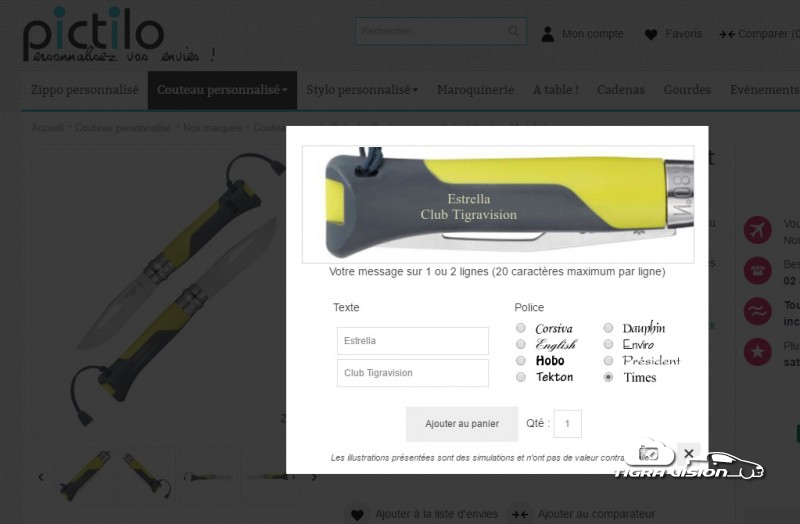
Task: Click heart icon for Ajouter à la liste d'envies
Action: coord(358,515)
